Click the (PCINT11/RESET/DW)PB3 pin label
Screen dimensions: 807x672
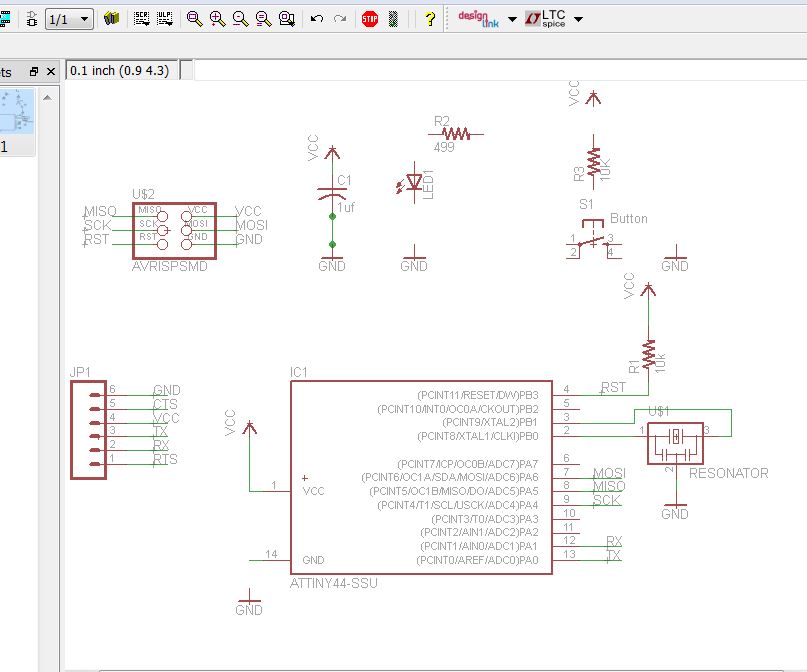coord(478,395)
